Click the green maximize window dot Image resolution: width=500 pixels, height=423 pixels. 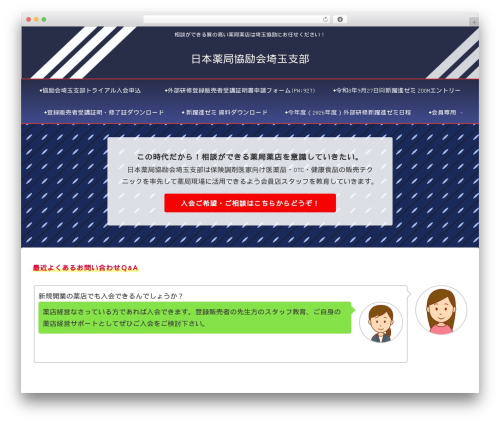[x=44, y=19]
